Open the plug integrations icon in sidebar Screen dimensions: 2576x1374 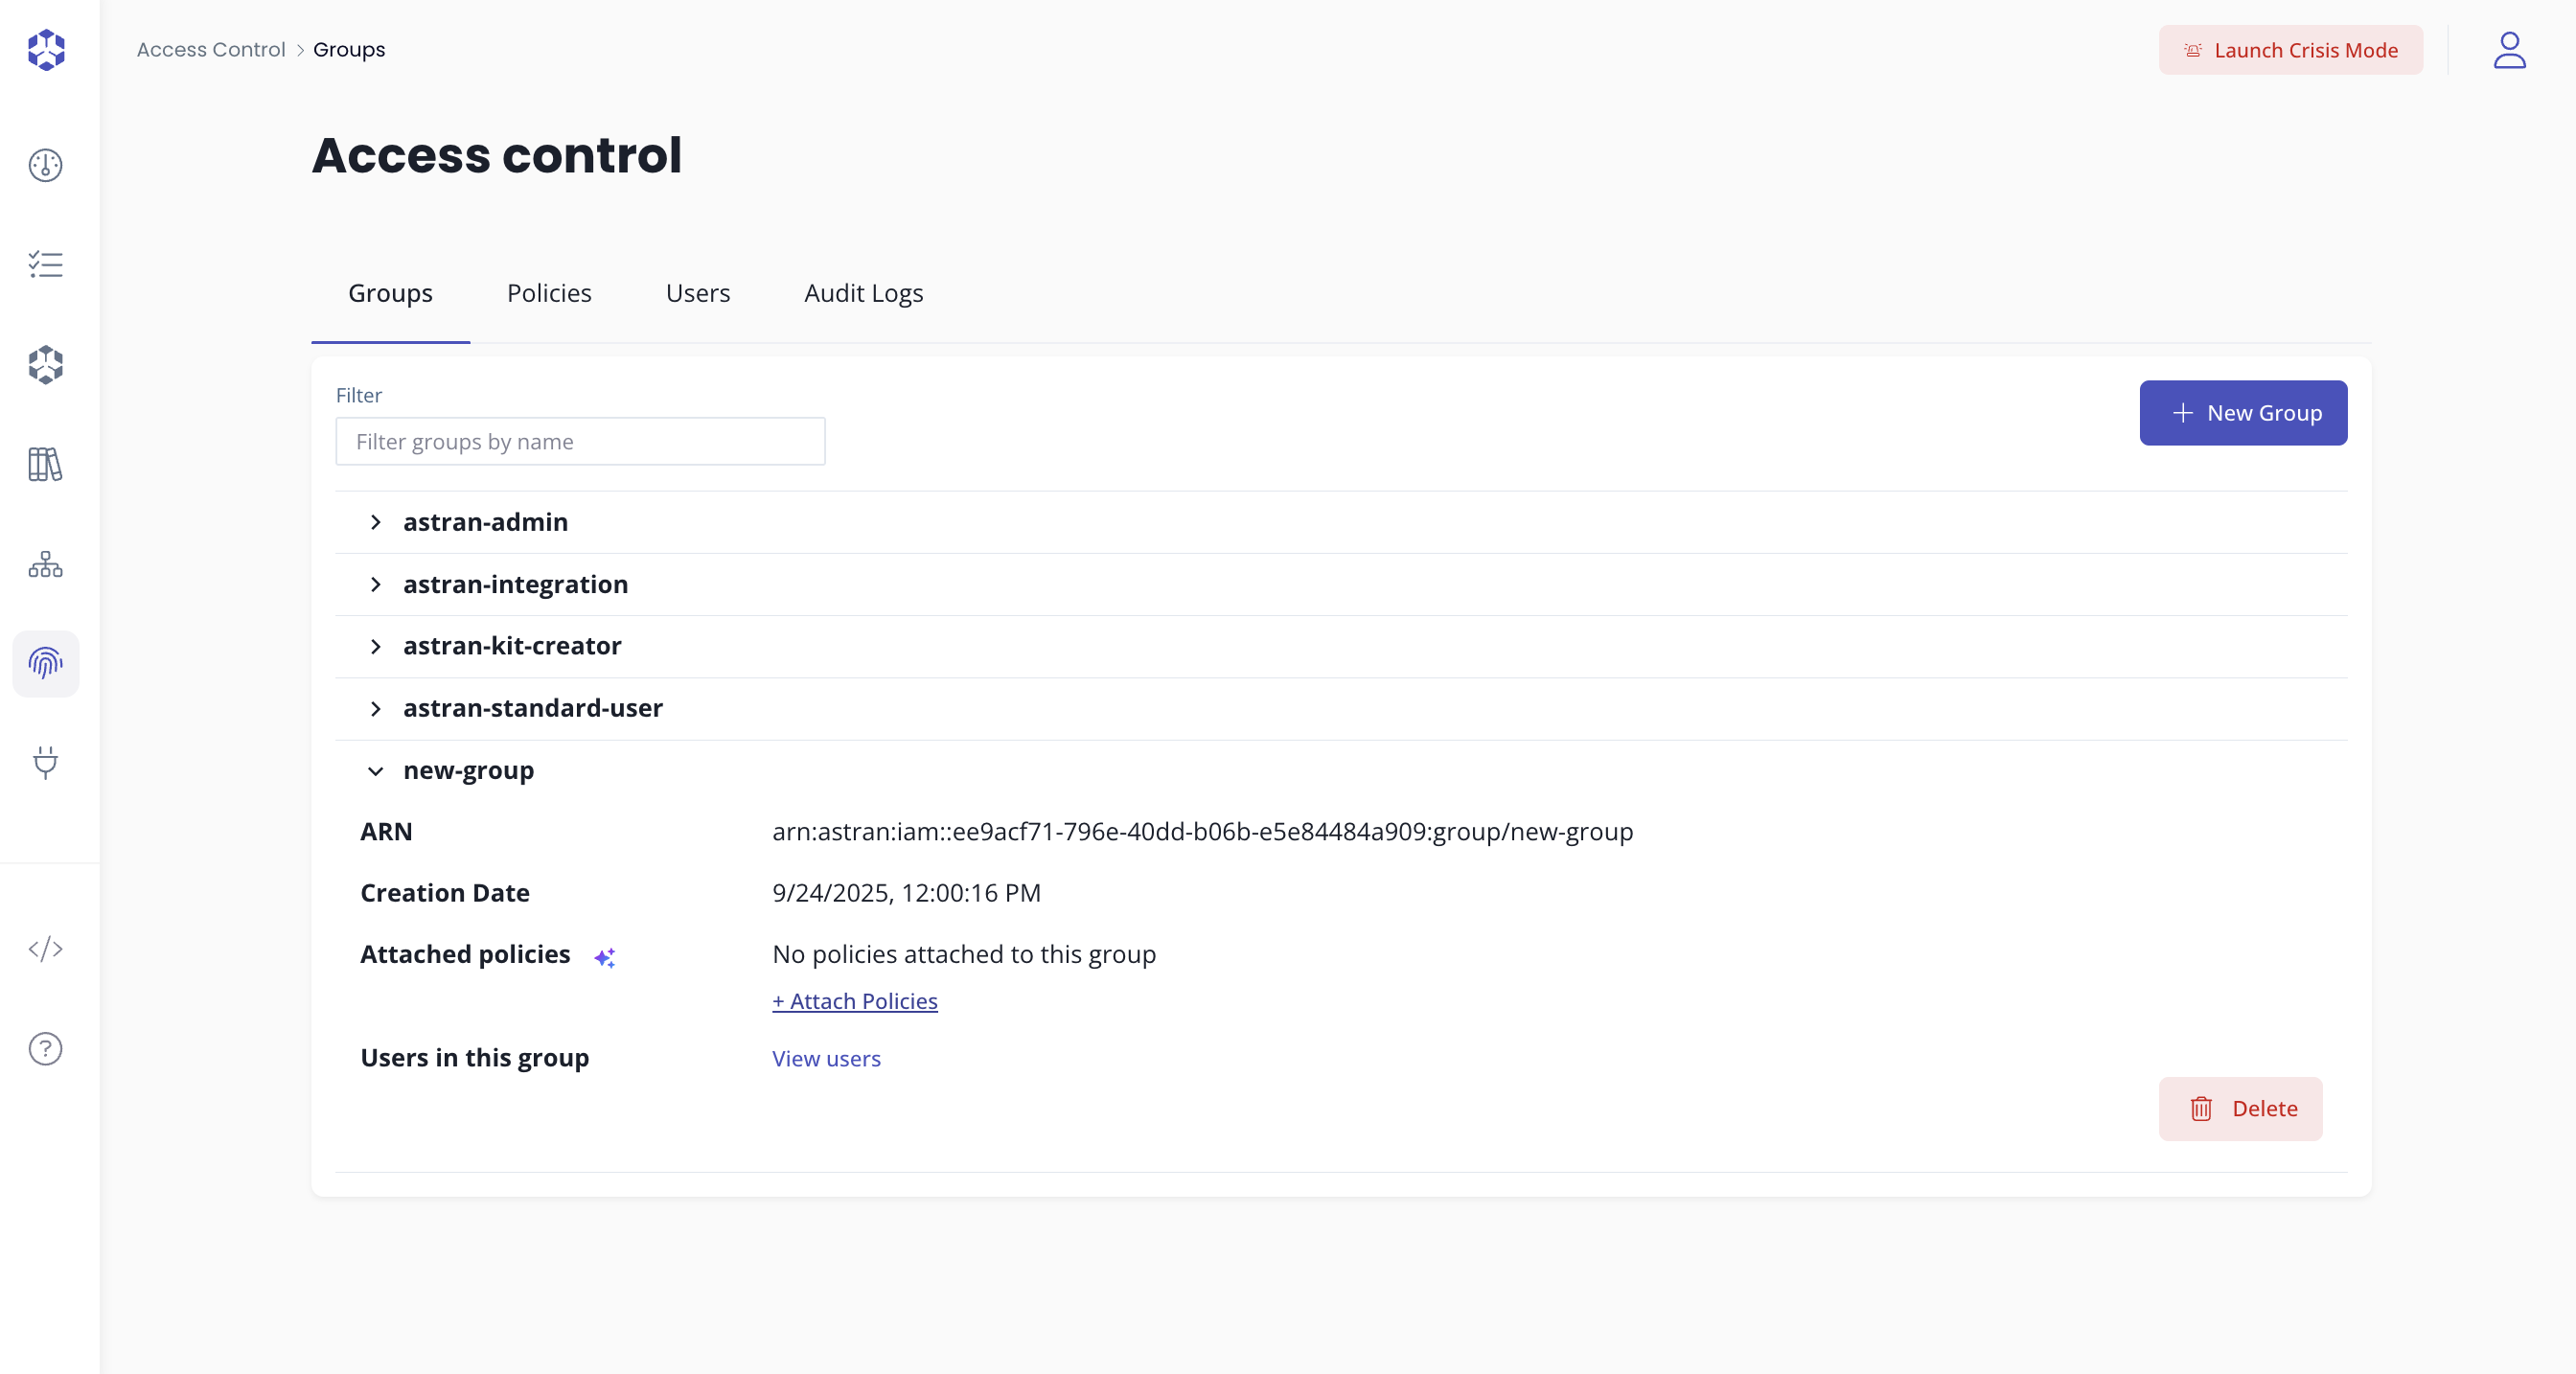pos(45,764)
